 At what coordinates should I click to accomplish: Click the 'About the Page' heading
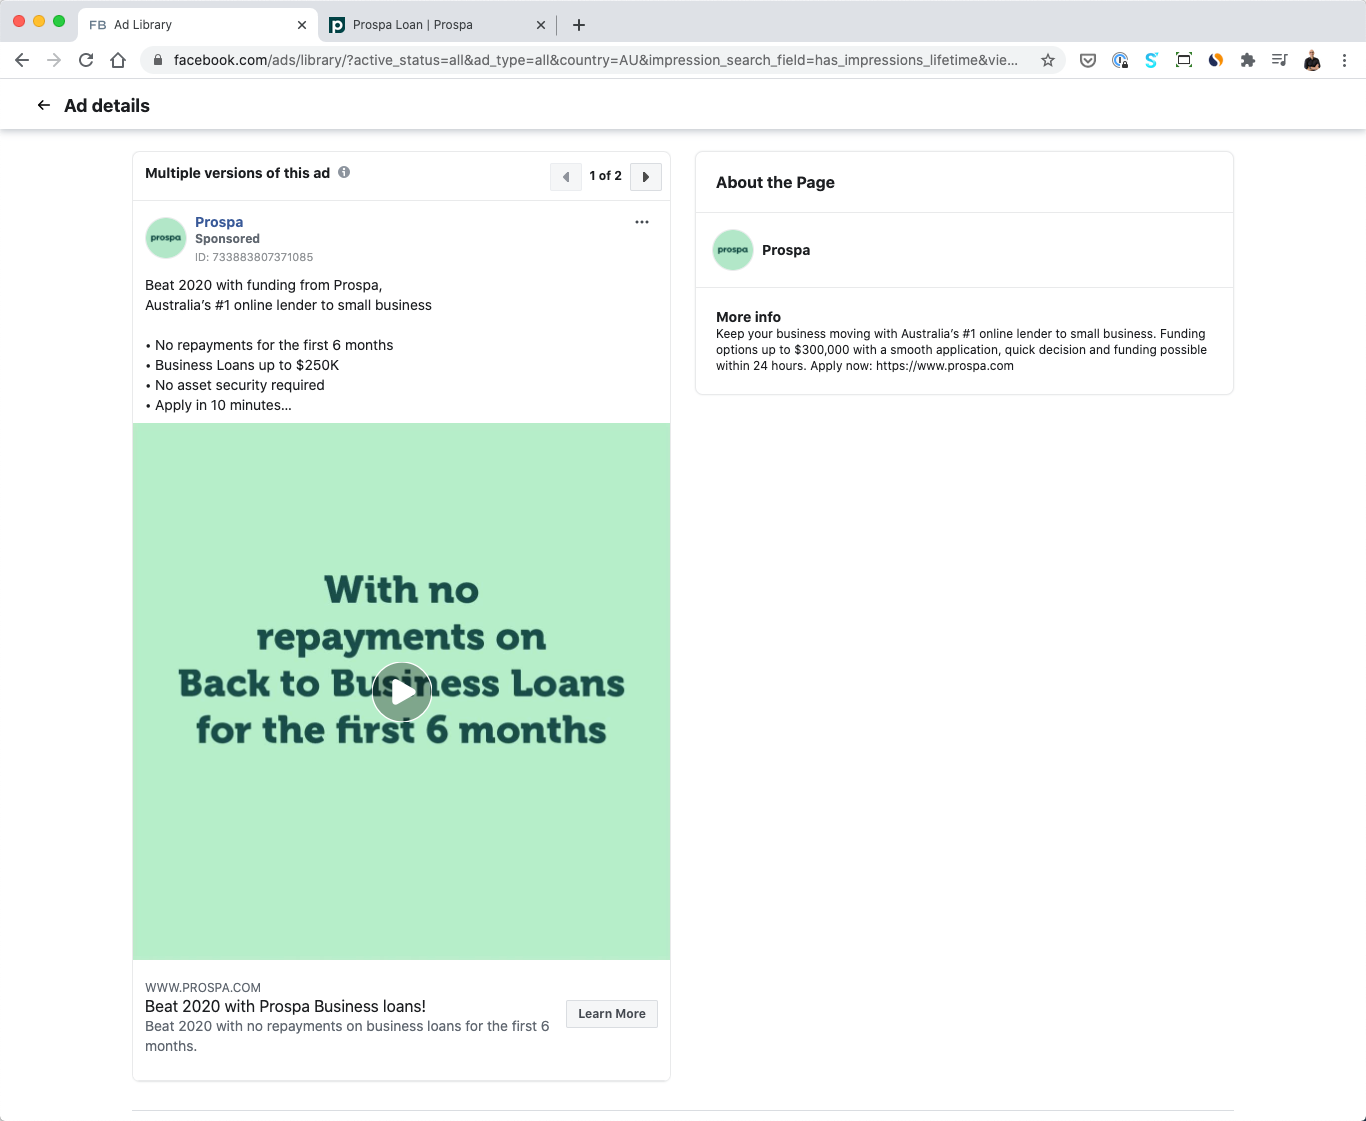(x=775, y=182)
